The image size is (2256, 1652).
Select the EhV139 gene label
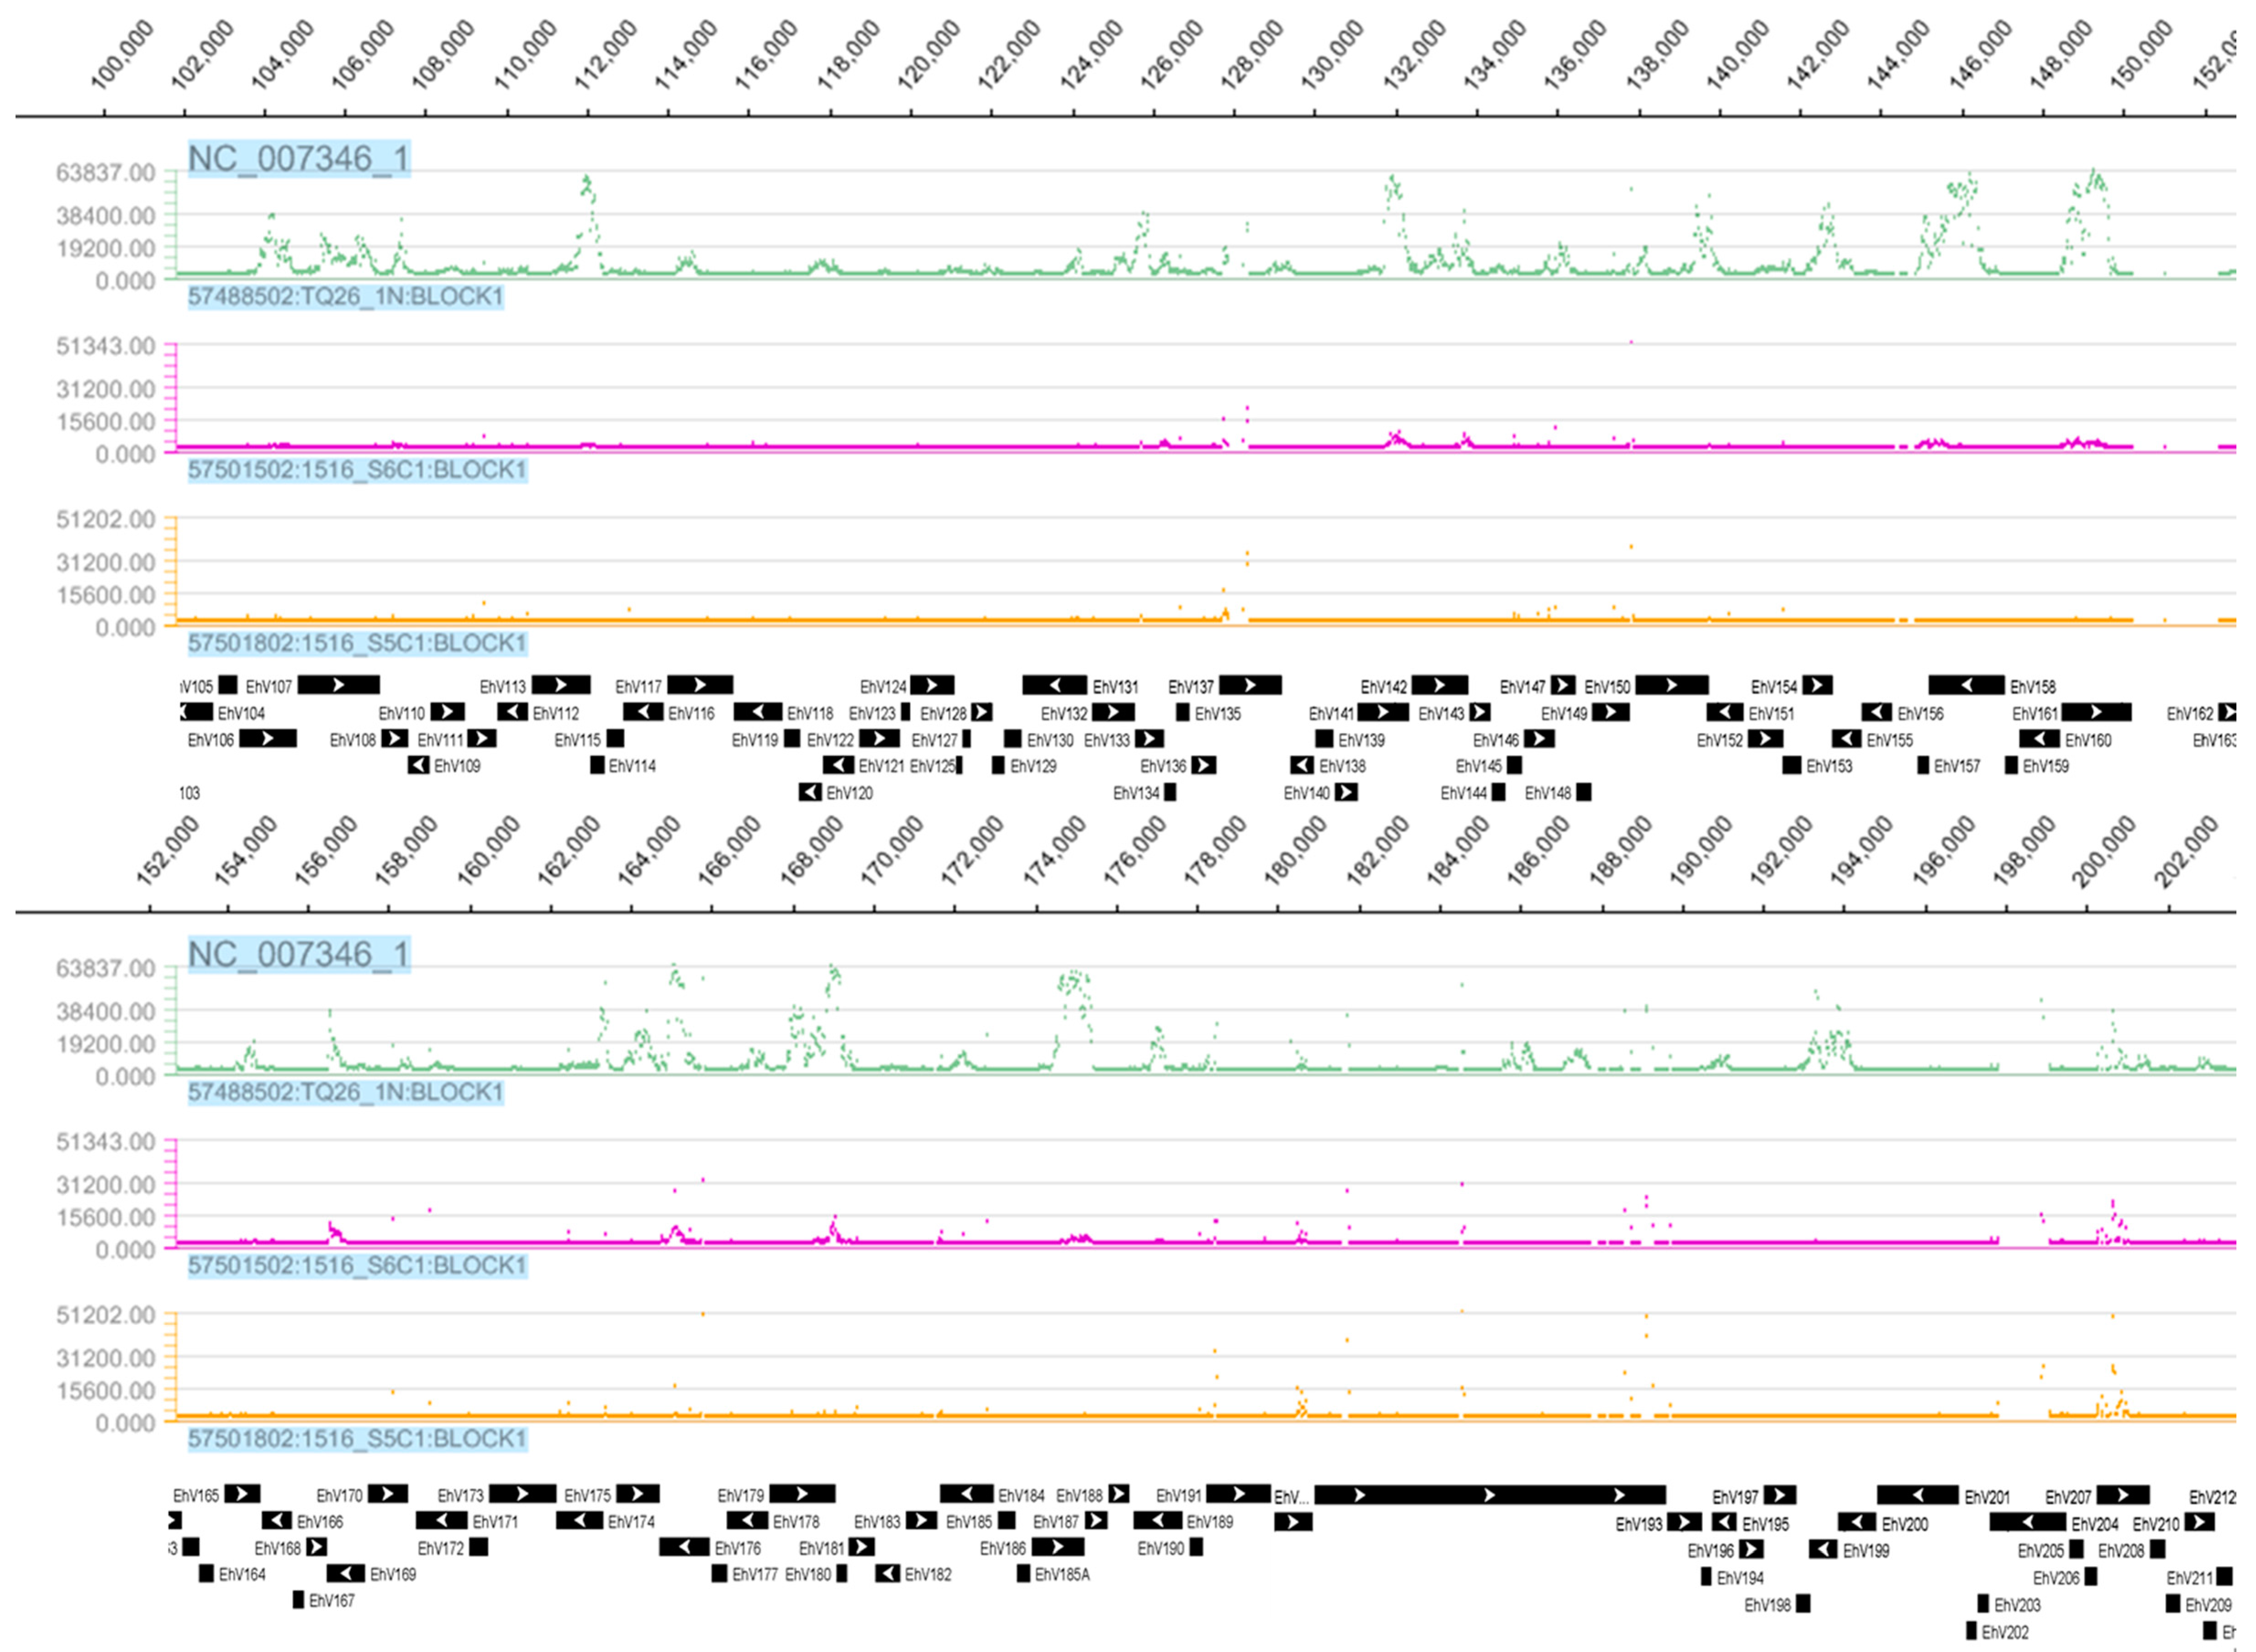coord(1362,741)
